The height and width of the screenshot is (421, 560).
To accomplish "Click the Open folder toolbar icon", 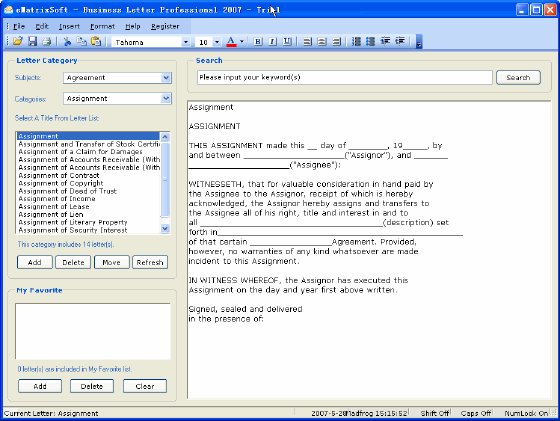I will tap(18, 41).
